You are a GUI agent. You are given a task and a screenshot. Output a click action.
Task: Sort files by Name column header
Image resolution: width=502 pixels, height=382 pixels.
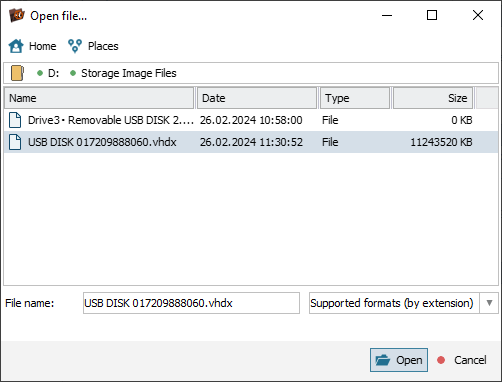point(99,98)
